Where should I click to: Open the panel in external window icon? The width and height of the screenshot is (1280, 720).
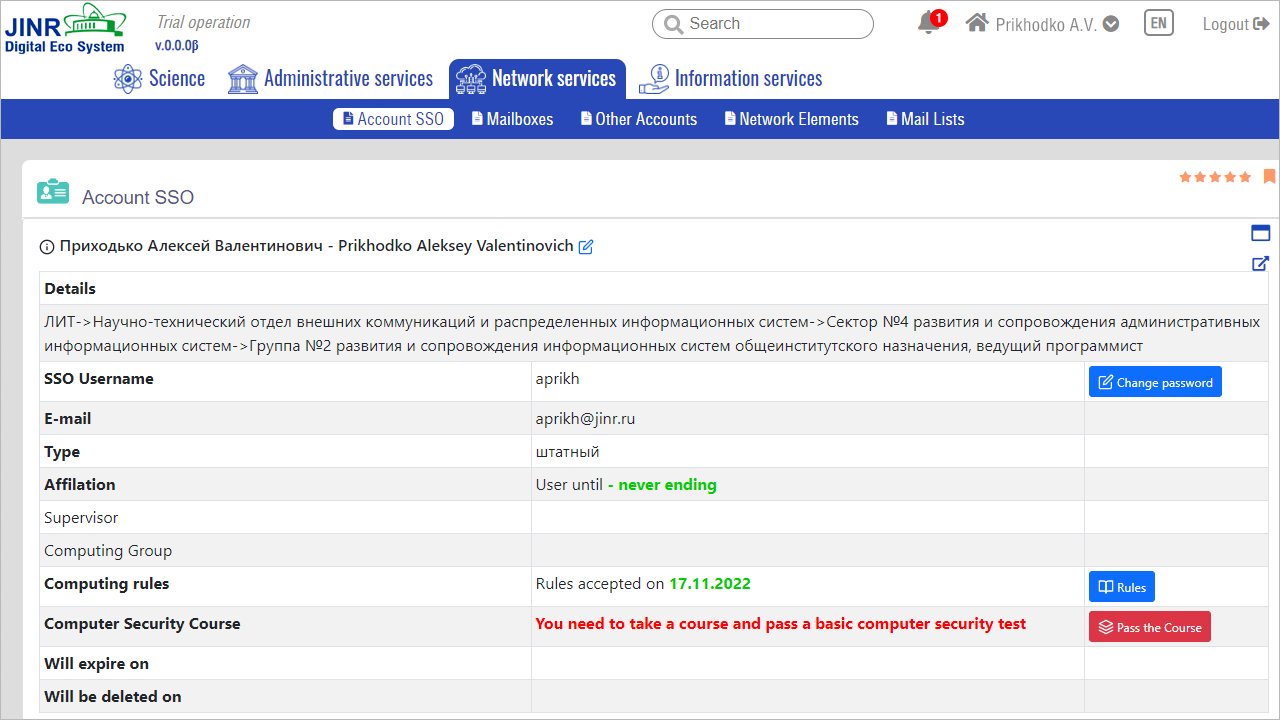tap(1260, 264)
